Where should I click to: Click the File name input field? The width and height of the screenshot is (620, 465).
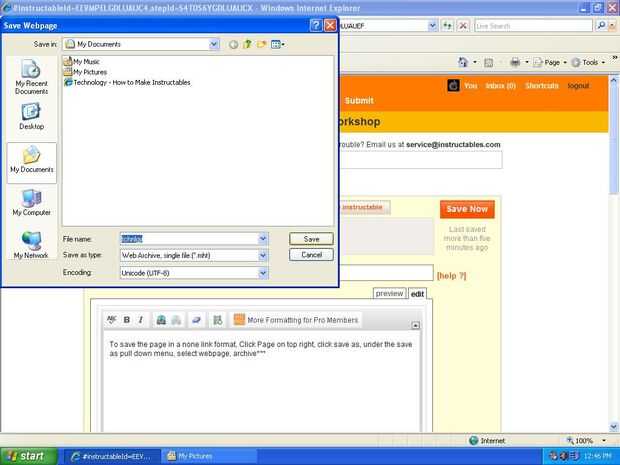(x=189, y=239)
